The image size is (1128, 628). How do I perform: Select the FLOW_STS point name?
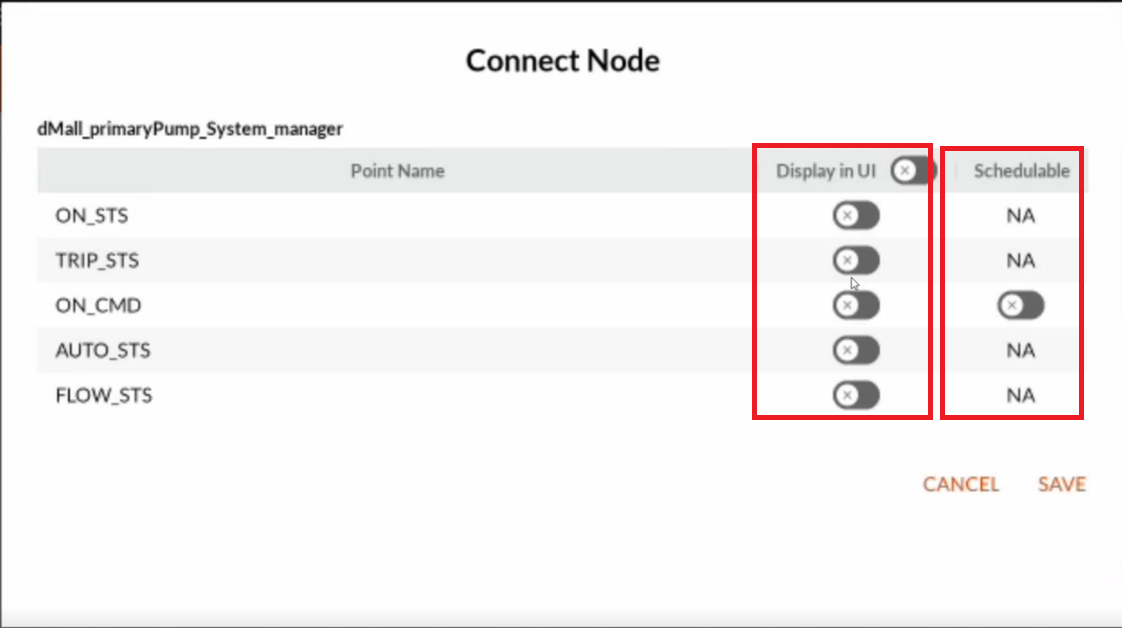tap(104, 396)
